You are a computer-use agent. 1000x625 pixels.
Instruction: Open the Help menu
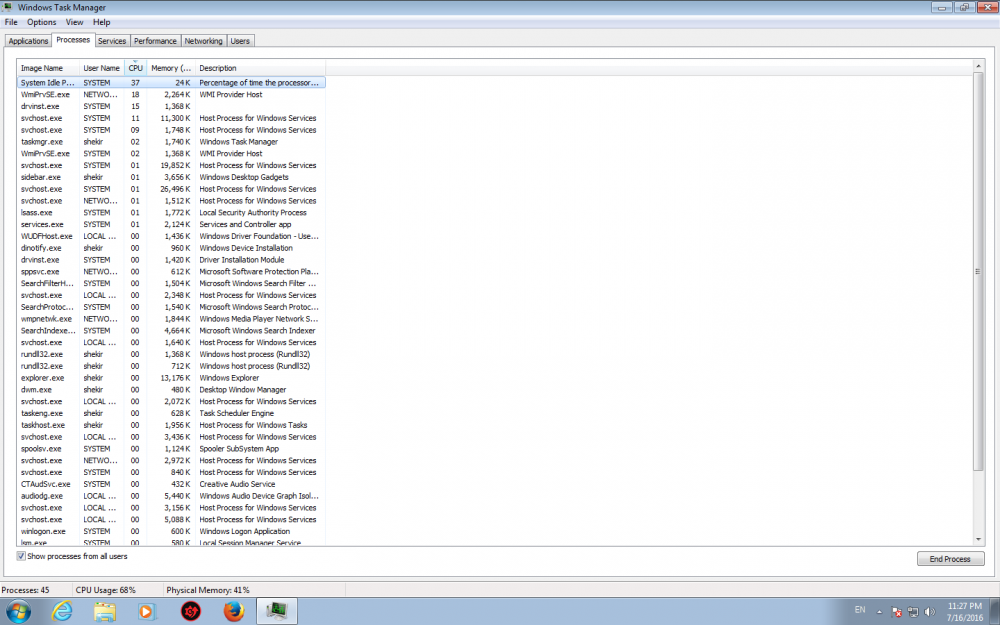pos(101,22)
